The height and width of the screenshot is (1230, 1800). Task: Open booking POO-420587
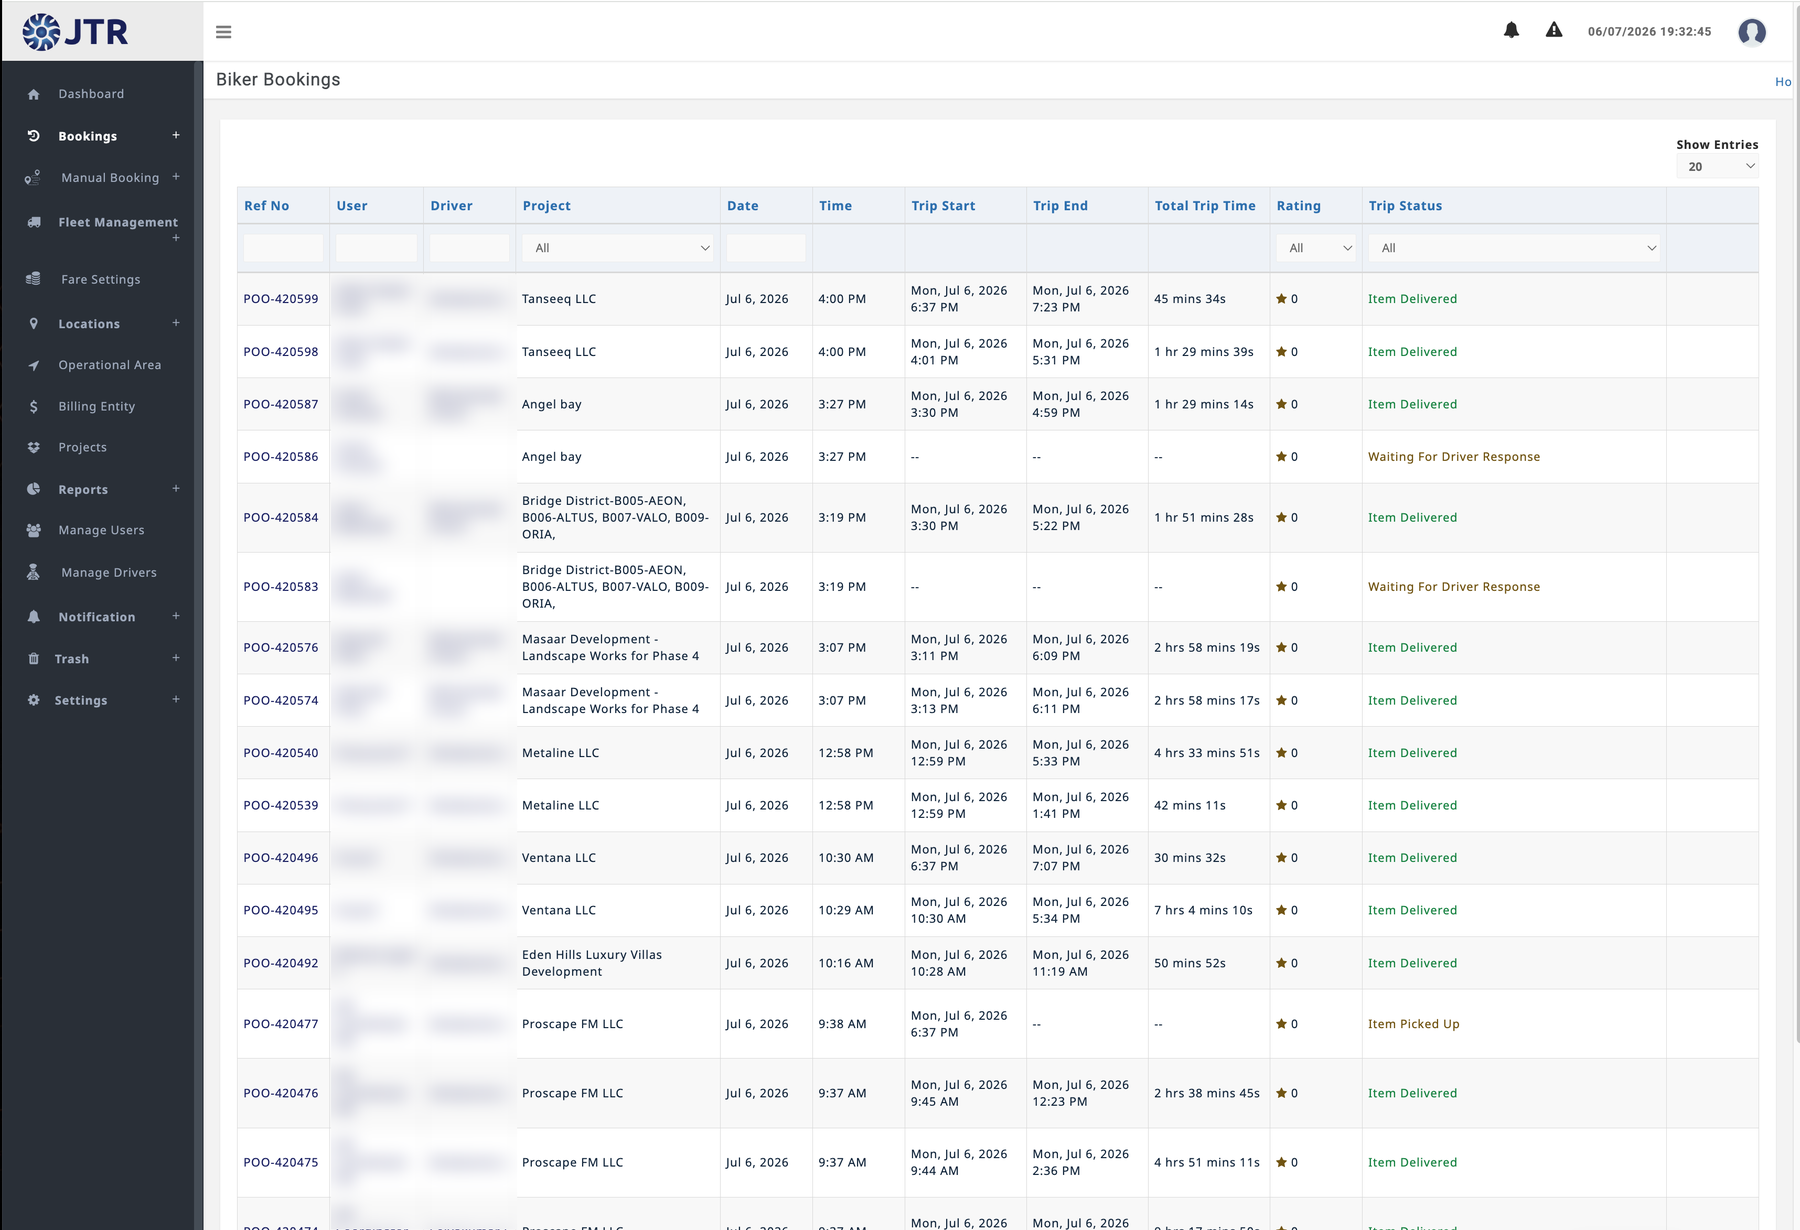click(281, 405)
